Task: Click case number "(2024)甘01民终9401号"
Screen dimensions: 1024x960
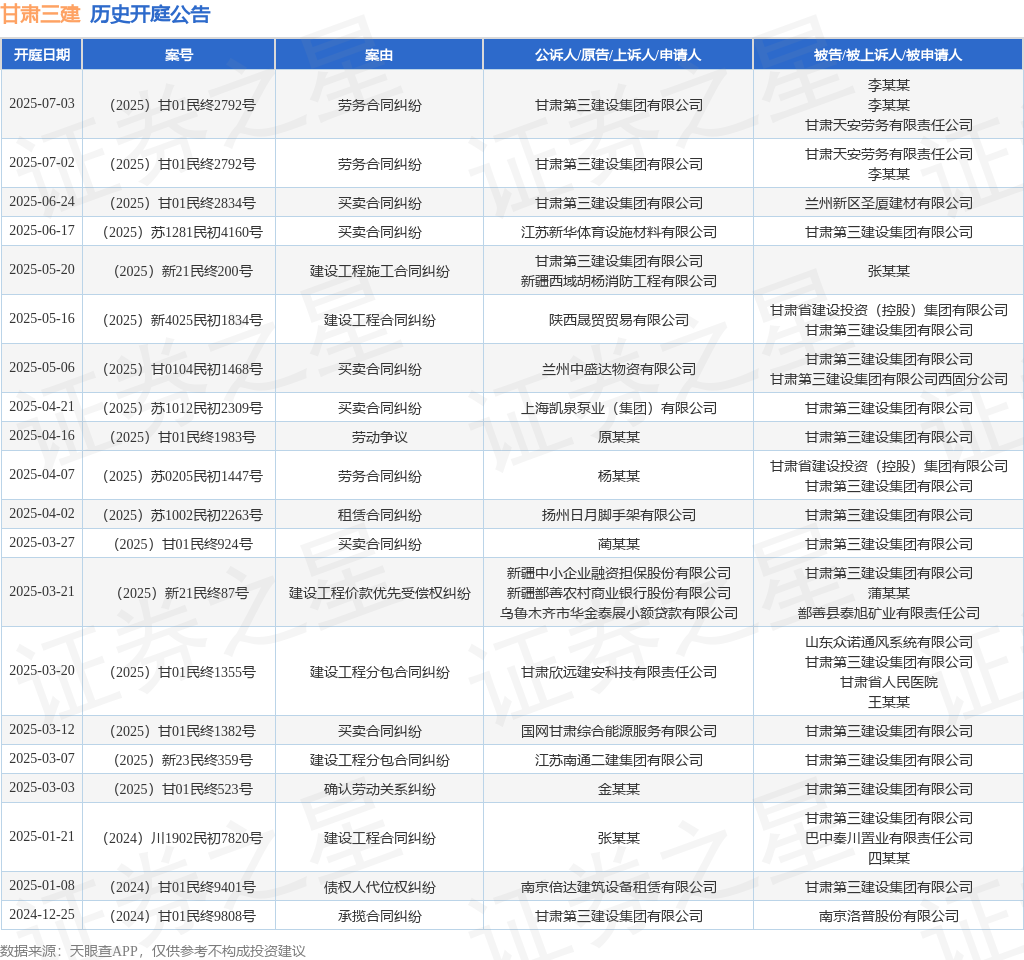Action: 182,887
